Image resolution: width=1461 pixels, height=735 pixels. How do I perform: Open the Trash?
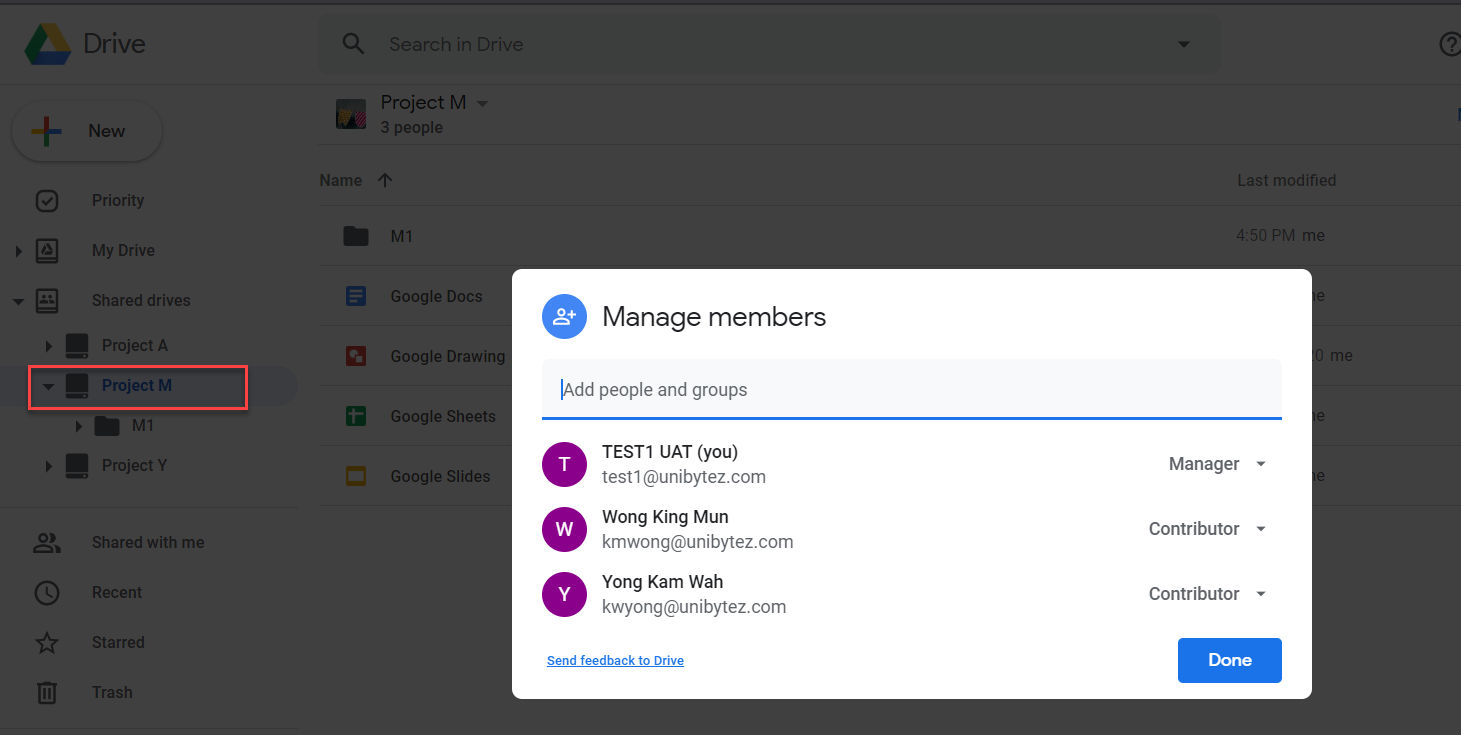pos(112,692)
